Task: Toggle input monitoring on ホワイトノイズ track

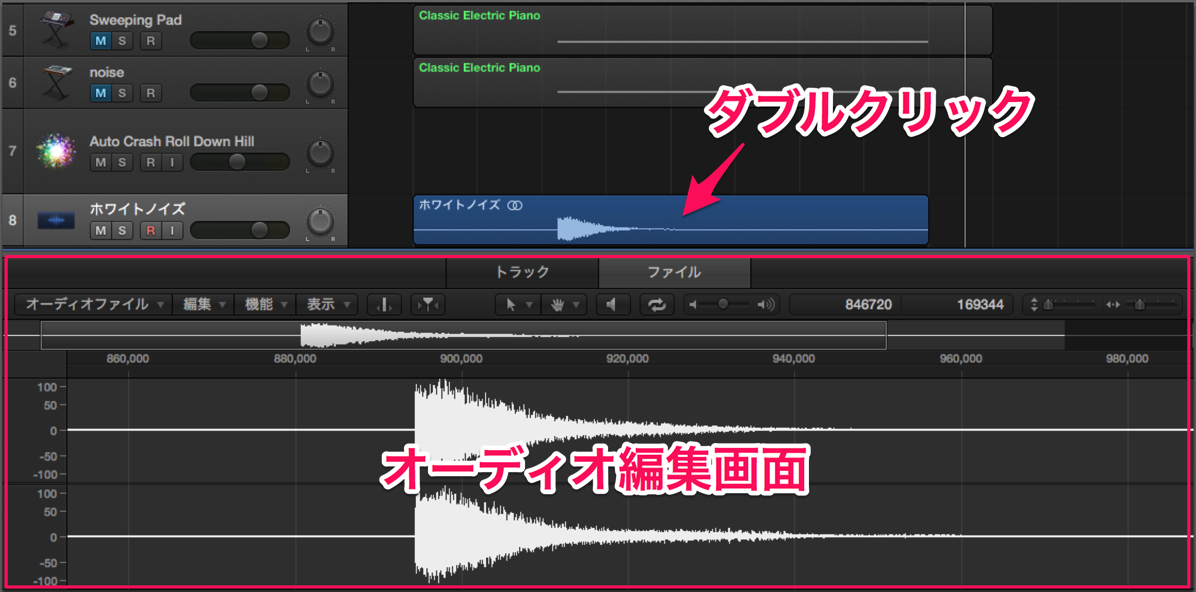Action: click(172, 230)
